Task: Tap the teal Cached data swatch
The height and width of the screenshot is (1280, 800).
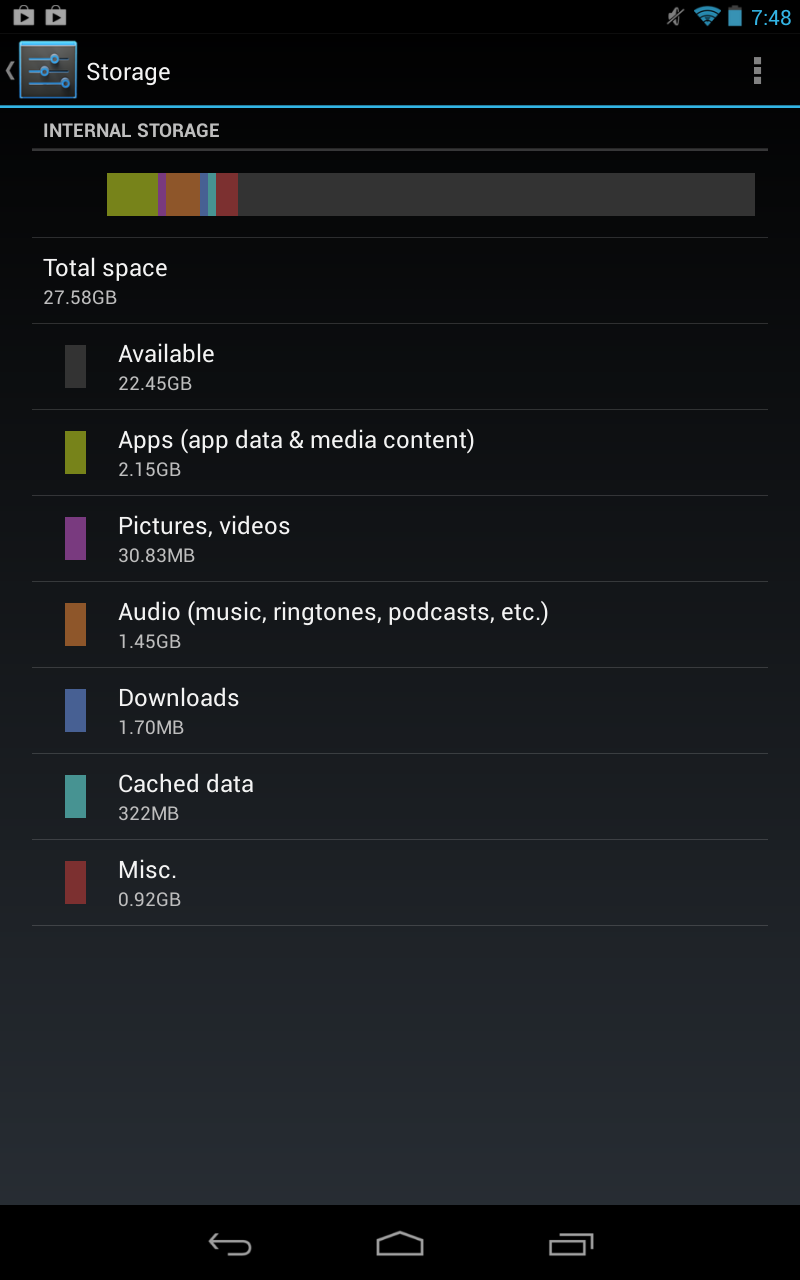Action: [75, 797]
